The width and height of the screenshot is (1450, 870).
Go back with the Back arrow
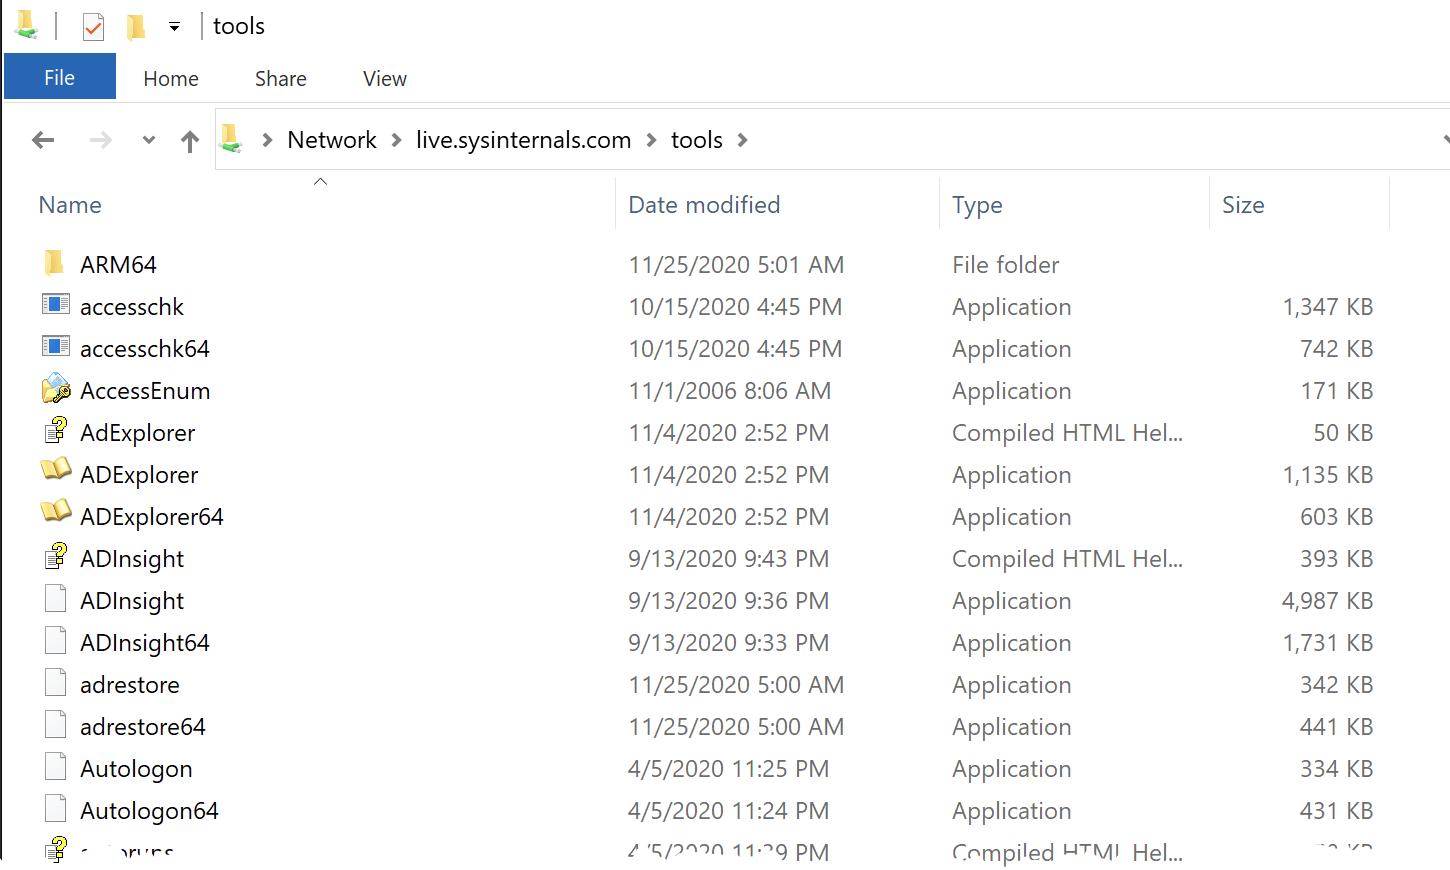43,140
